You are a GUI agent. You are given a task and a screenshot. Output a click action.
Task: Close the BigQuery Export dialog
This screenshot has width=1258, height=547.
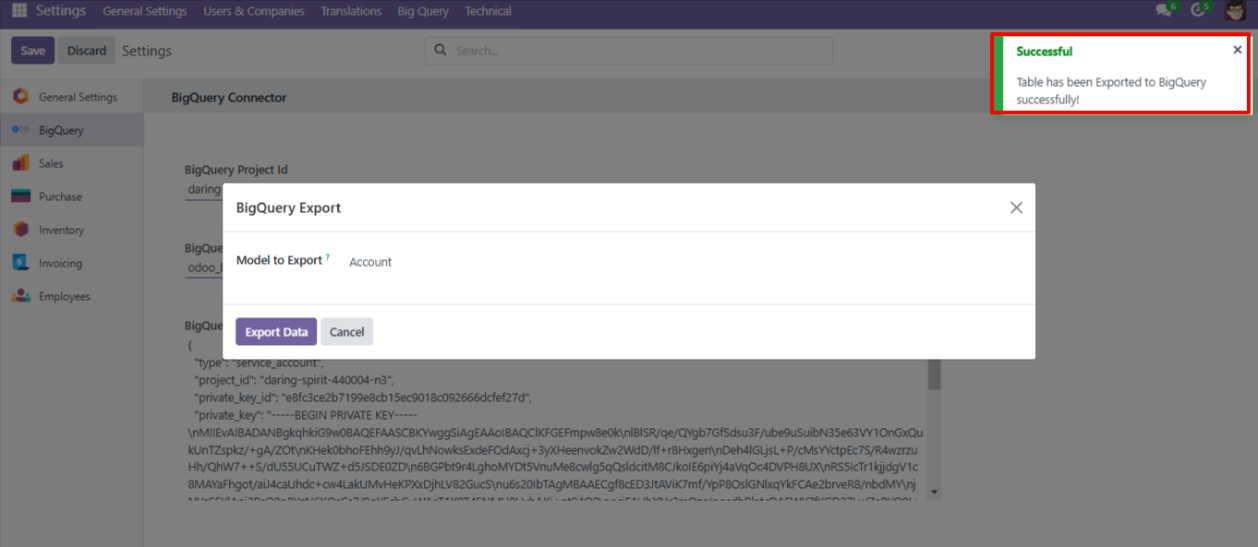pyautogui.click(x=1016, y=208)
